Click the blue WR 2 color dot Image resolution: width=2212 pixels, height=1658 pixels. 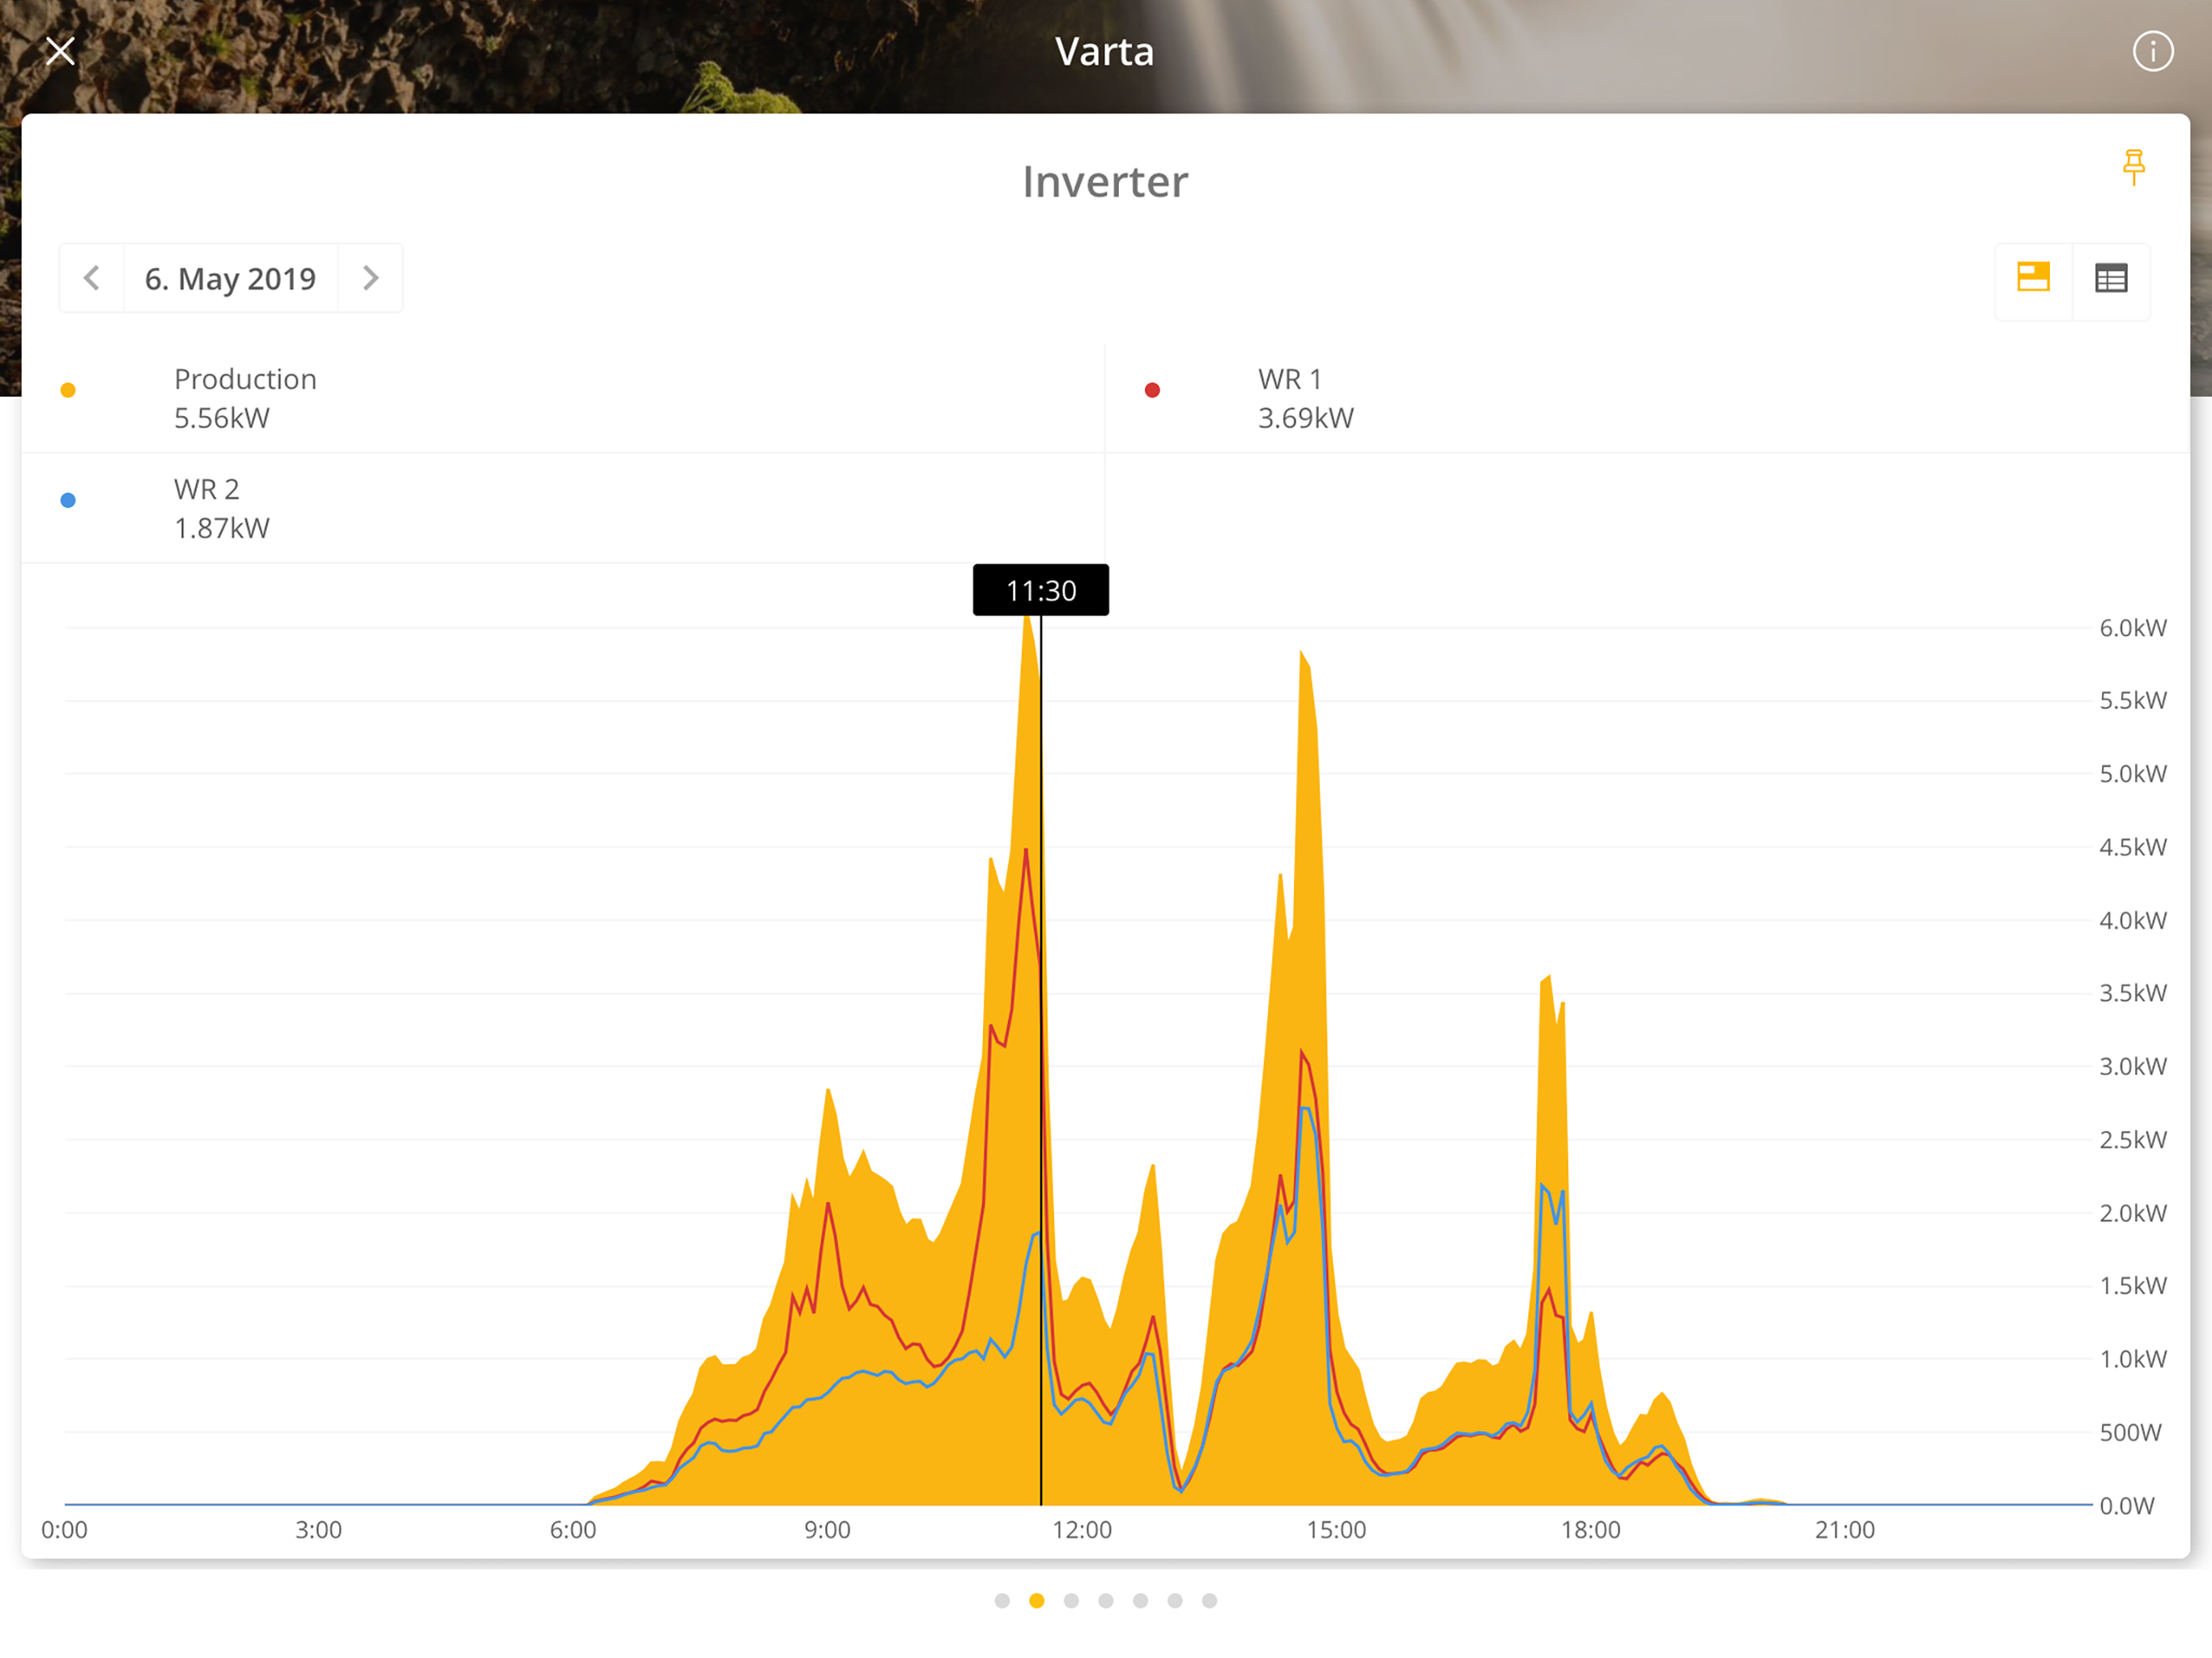(x=68, y=500)
